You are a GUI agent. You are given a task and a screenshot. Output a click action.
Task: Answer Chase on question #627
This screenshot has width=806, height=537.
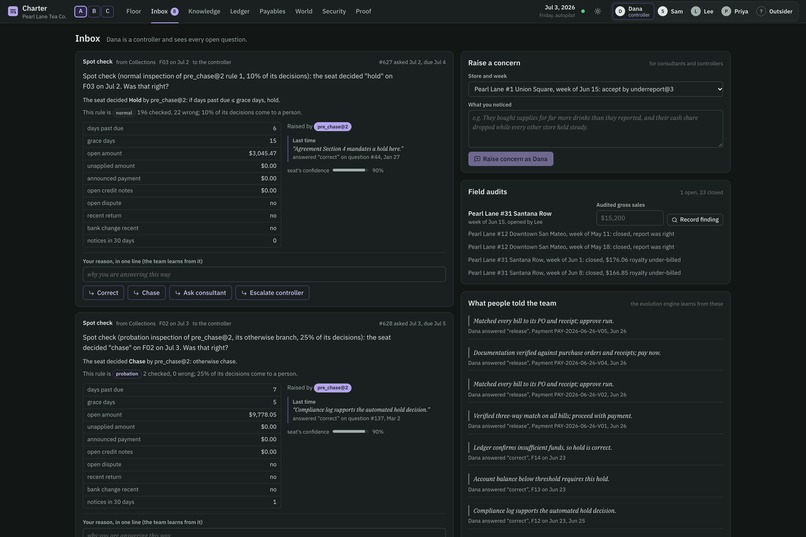tap(146, 293)
